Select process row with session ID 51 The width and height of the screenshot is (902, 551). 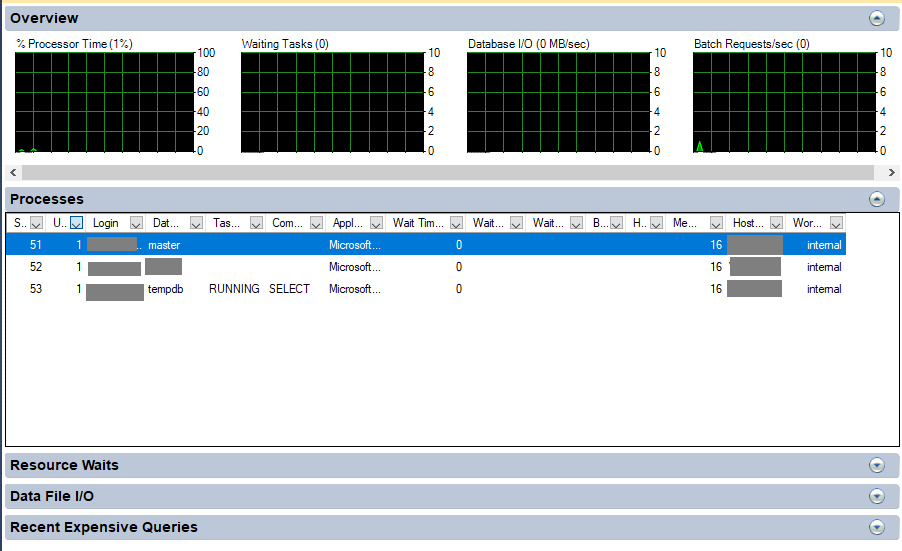pyautogui.click(x=426, y=245)
